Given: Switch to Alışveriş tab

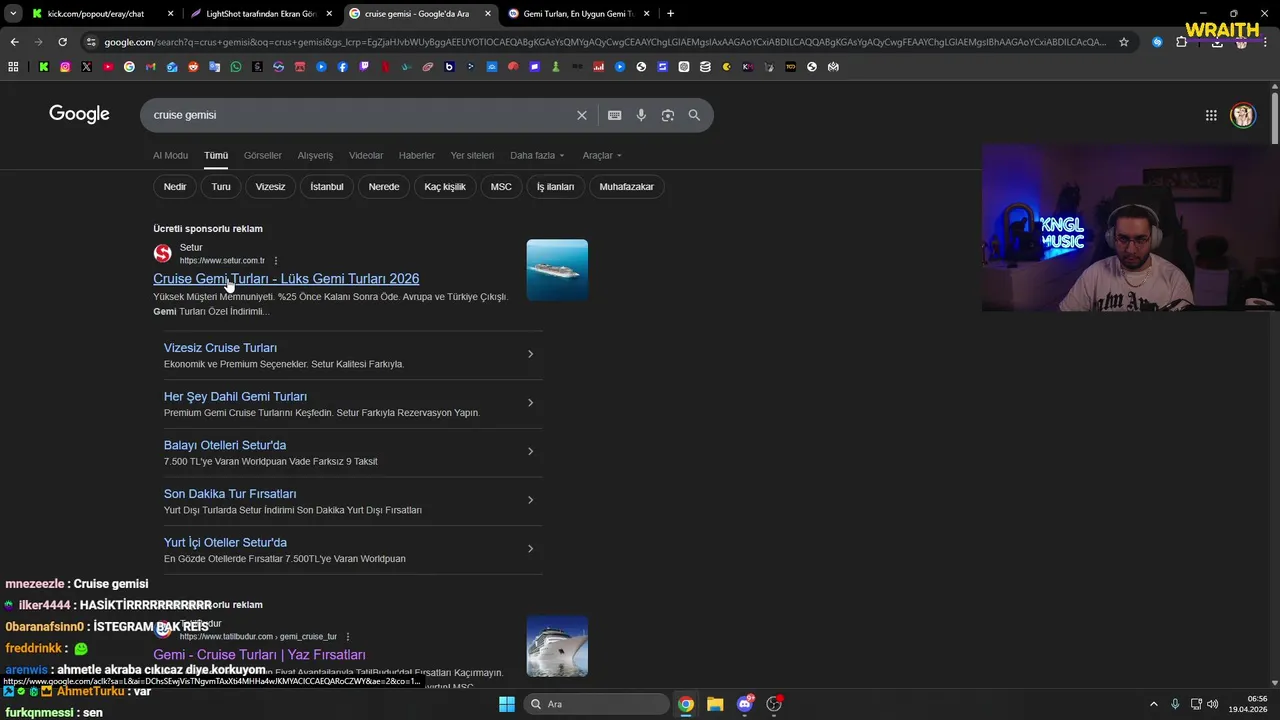Looking at the screenshot, I should pyautogui.click(x=315, y=156).
